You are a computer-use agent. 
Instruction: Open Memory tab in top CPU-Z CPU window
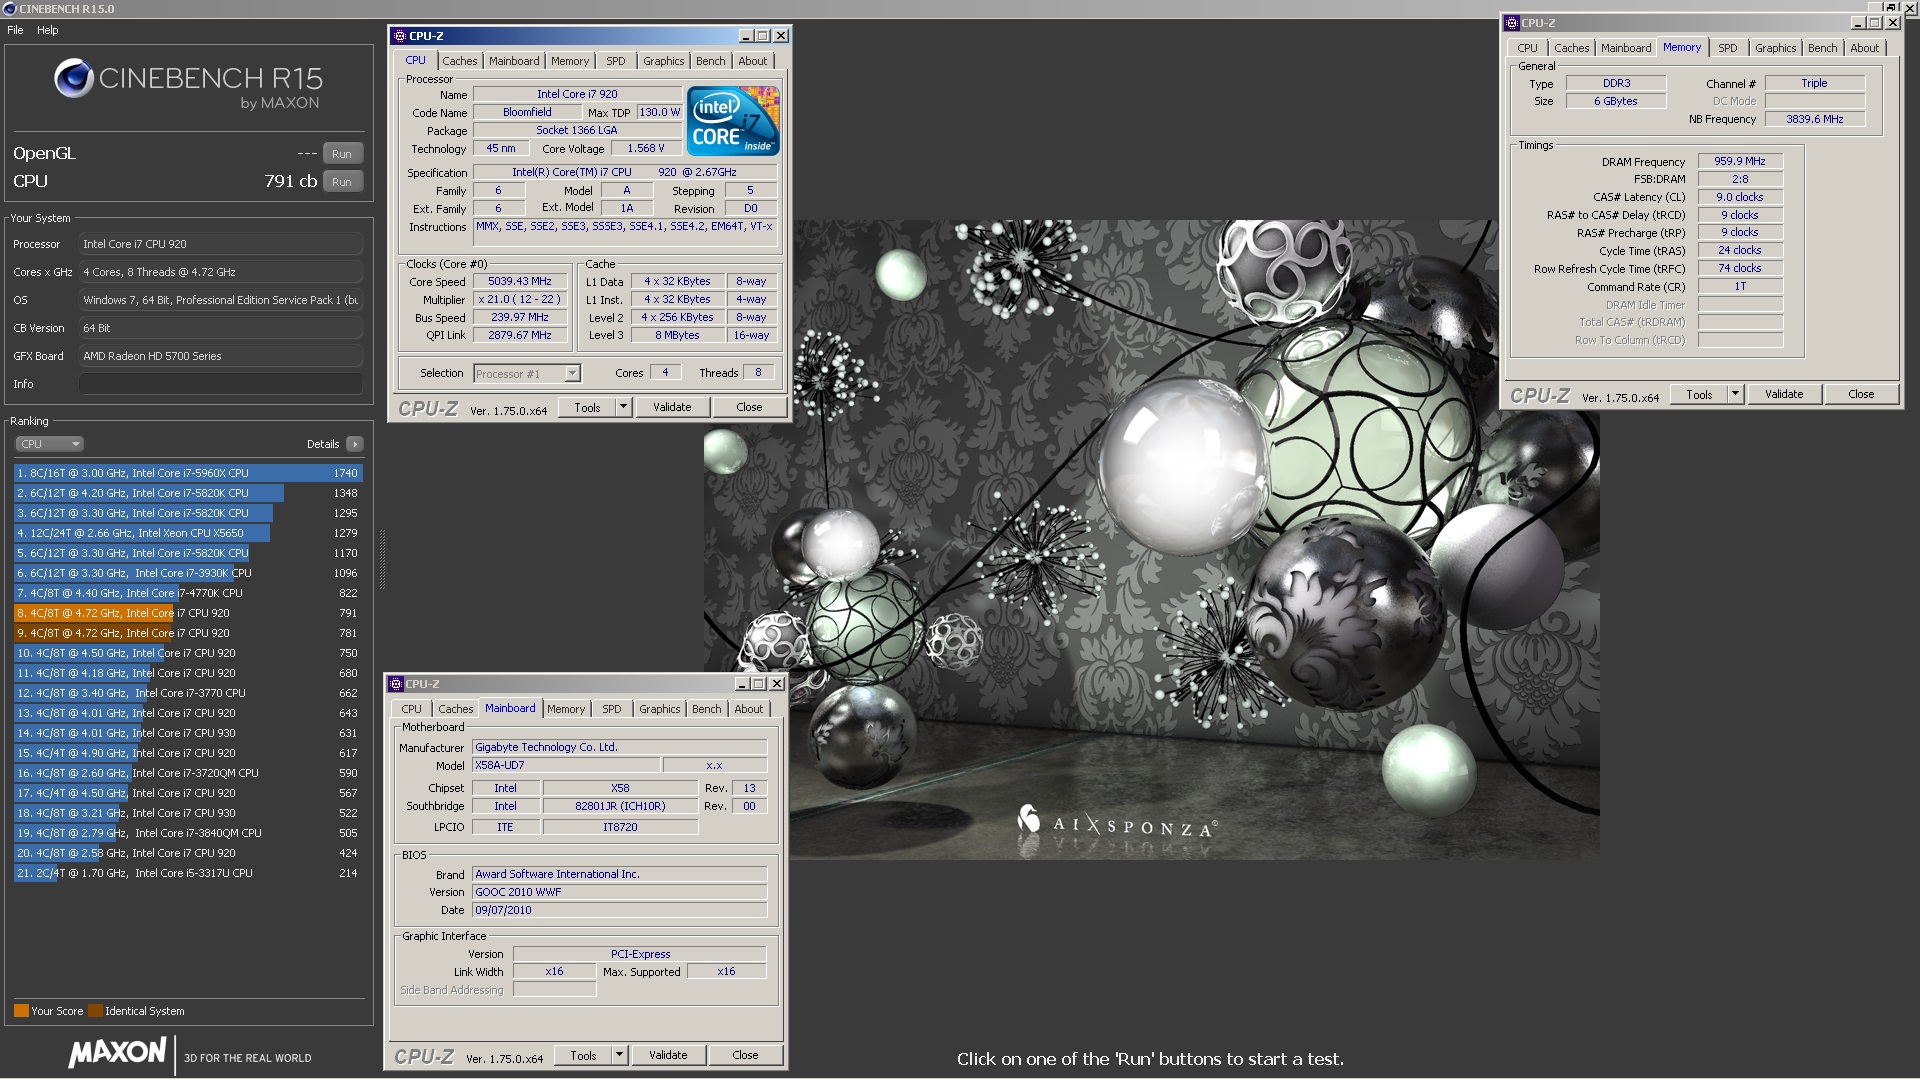[570, 61]
